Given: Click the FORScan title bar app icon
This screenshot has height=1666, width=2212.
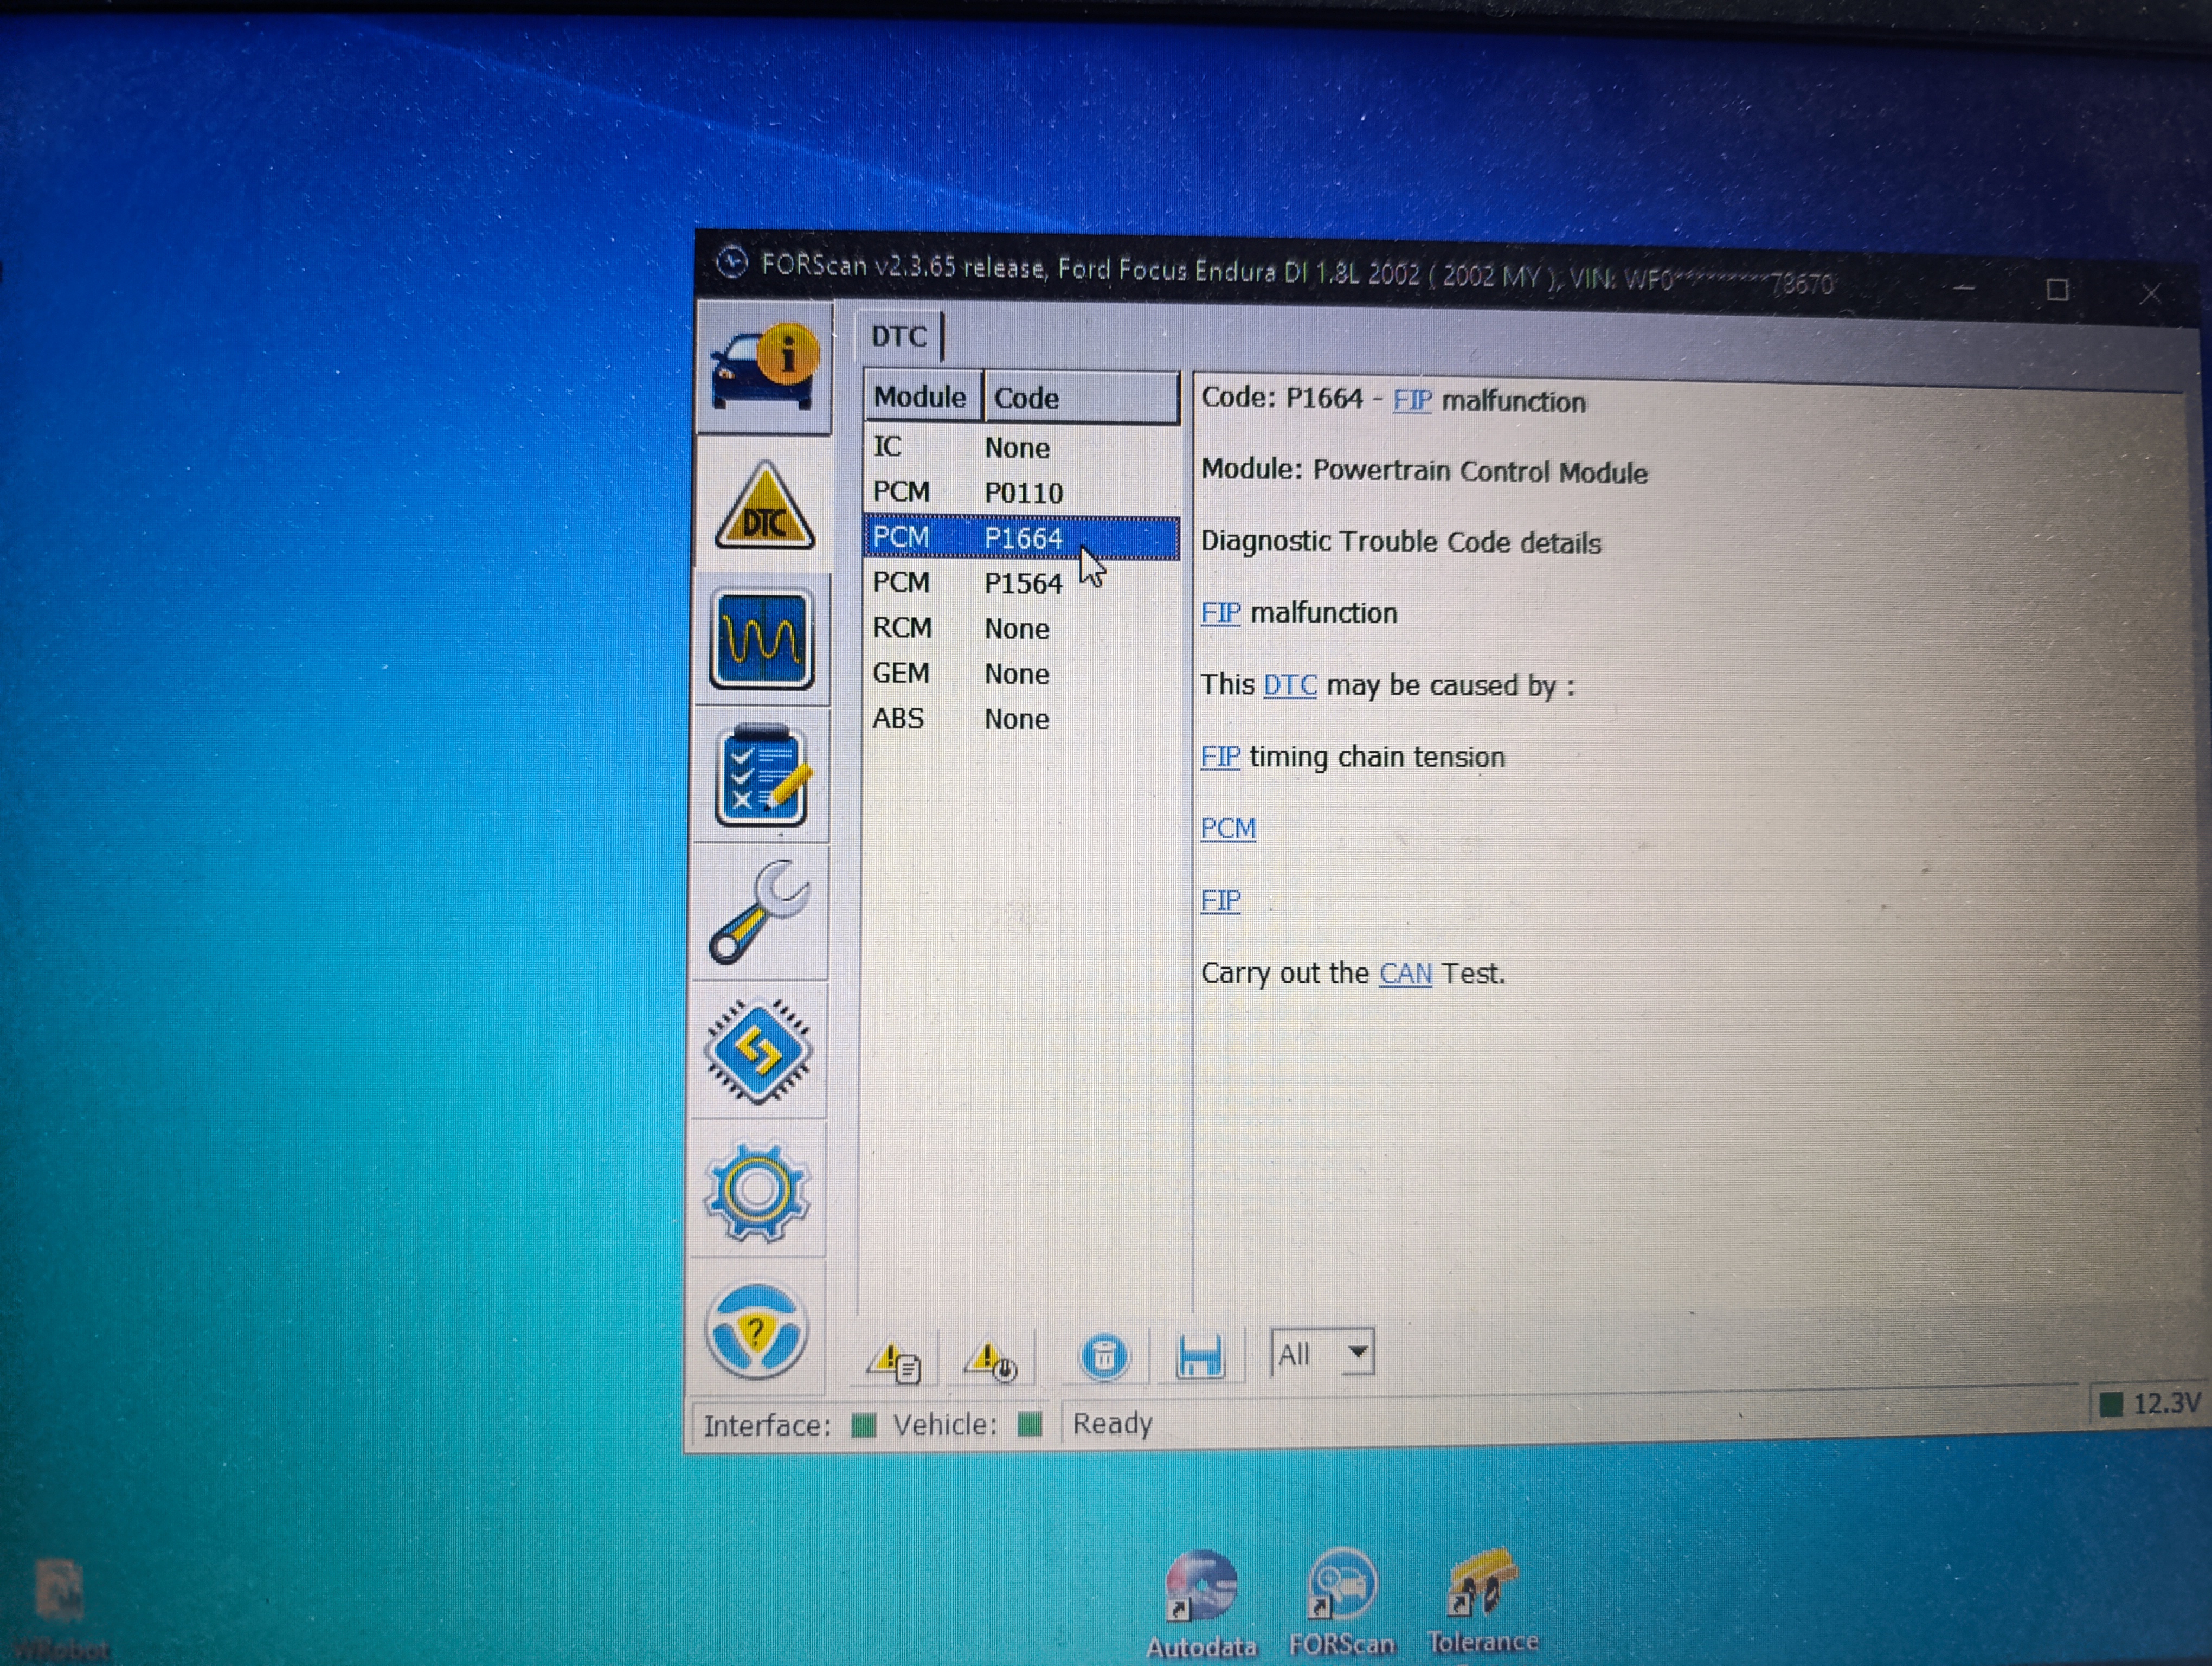Looking at the screenshot, I should point(732,263).
